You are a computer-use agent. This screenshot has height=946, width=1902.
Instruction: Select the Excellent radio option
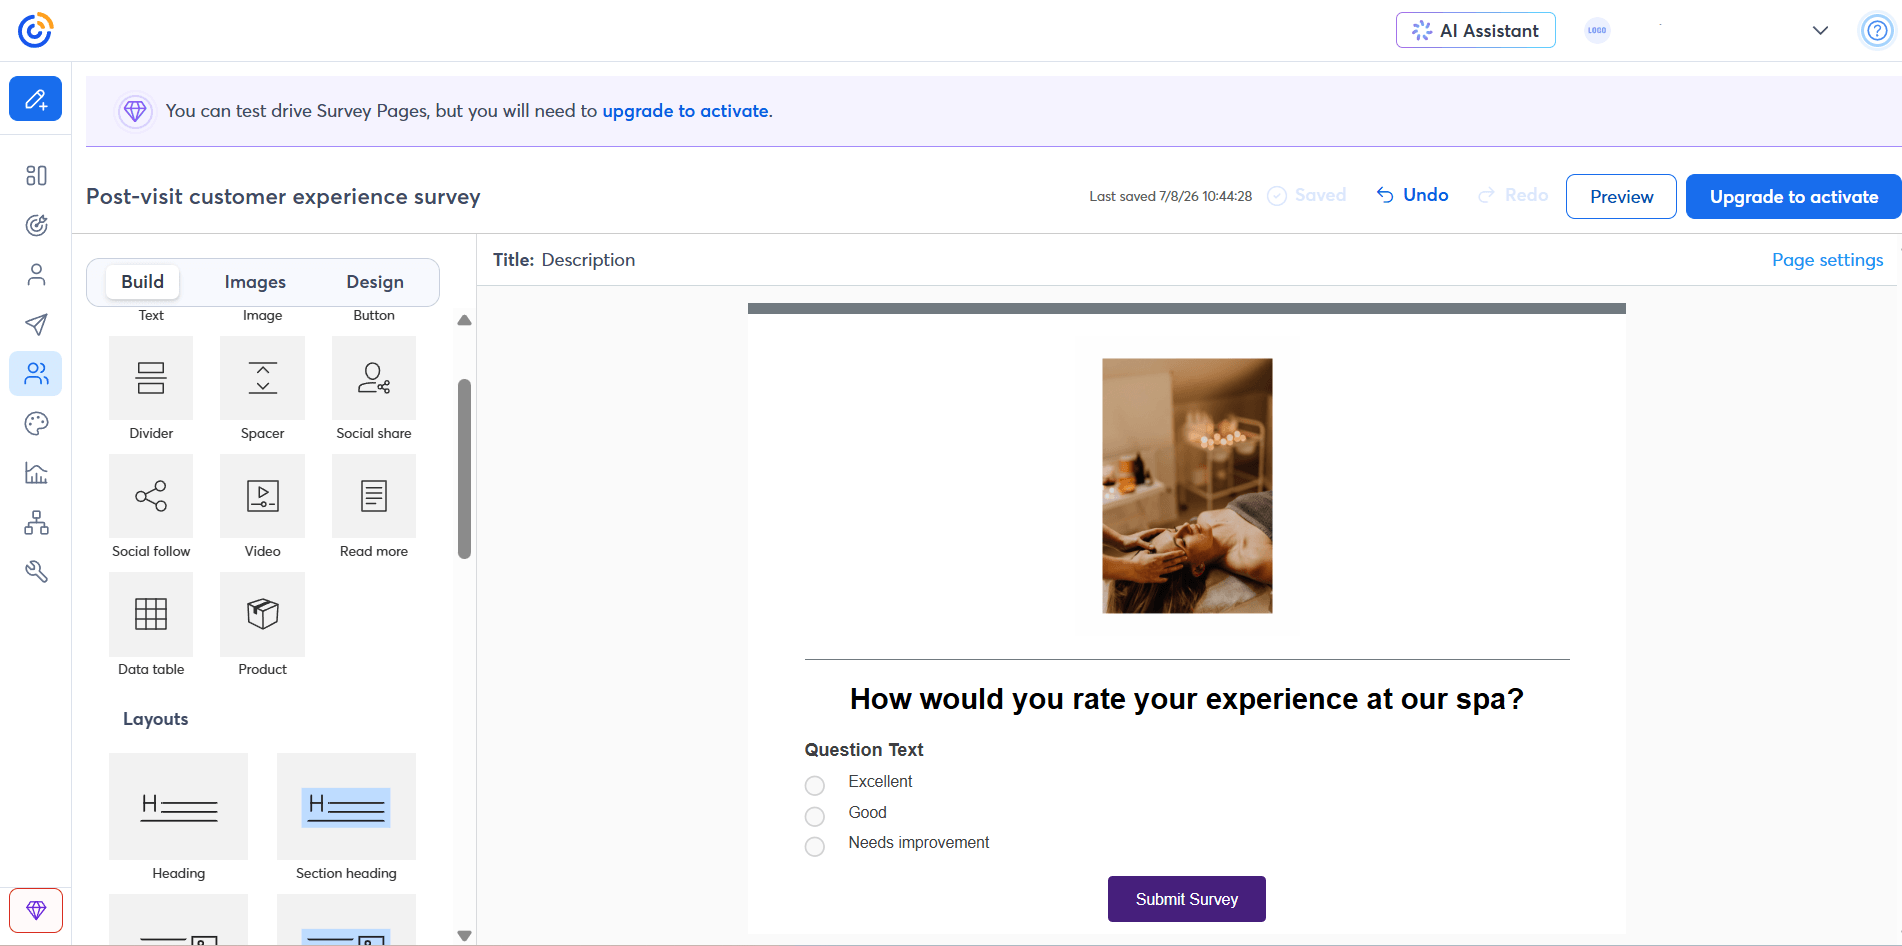coord(815,785)
